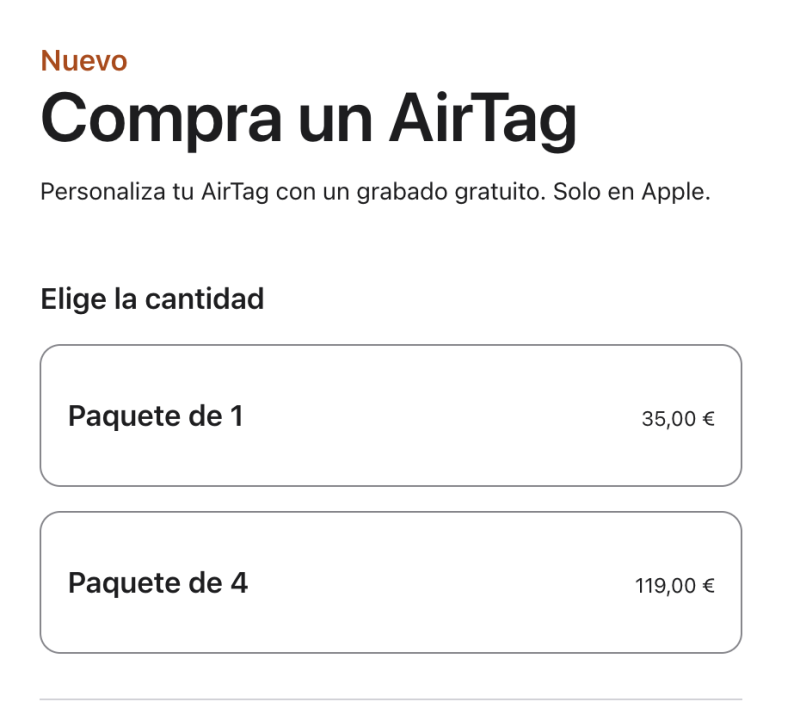This screenshot has height=714, width=800.
Task: Choose the Paquete de 4 quantity option
Action: point(390,582)
